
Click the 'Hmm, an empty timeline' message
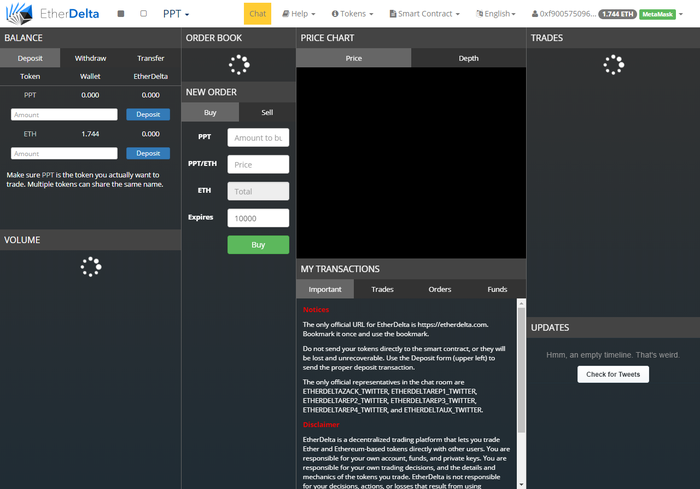pyautogui.click(x=613, y=355)
